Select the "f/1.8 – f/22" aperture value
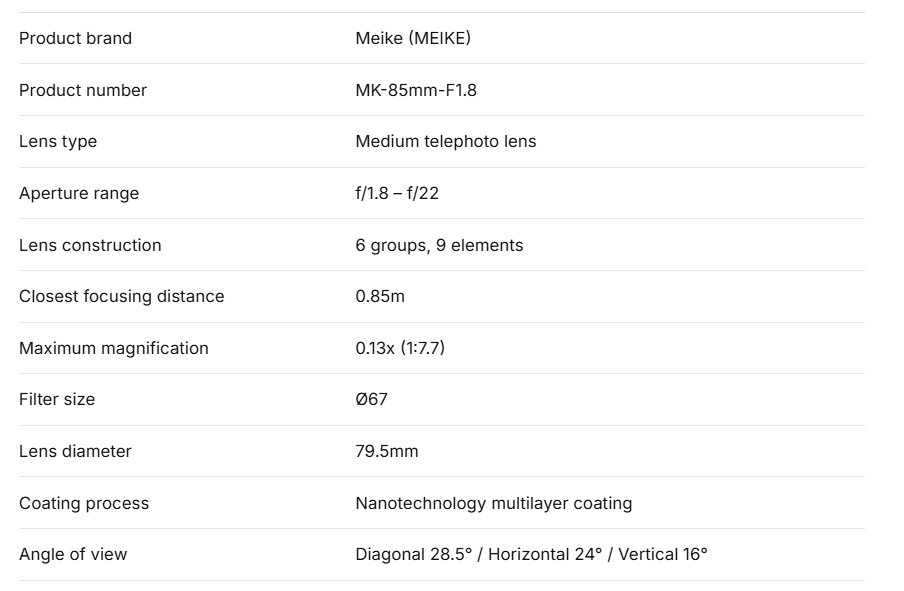The height and width of the screenshot is (591, 904). (397, 193)
